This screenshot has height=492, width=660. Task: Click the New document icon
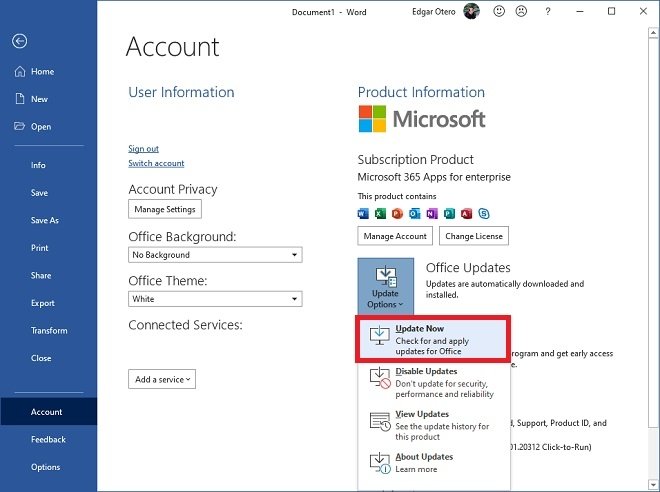[x=20, y=99]
